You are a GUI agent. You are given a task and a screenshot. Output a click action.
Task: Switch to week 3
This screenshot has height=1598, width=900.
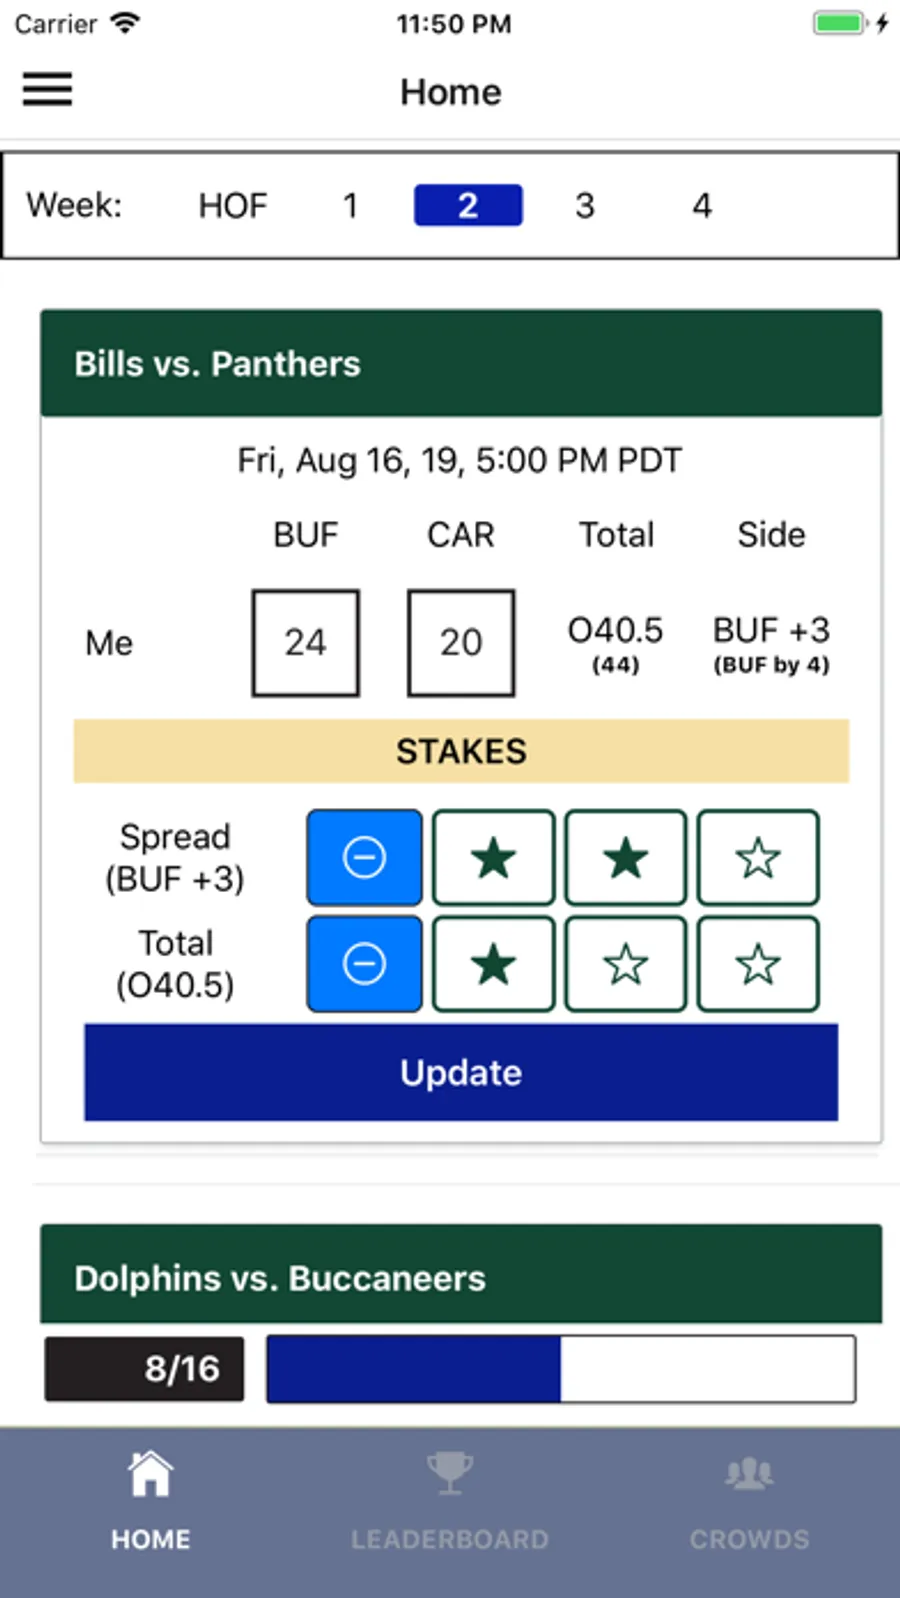(x=585, y=206)
